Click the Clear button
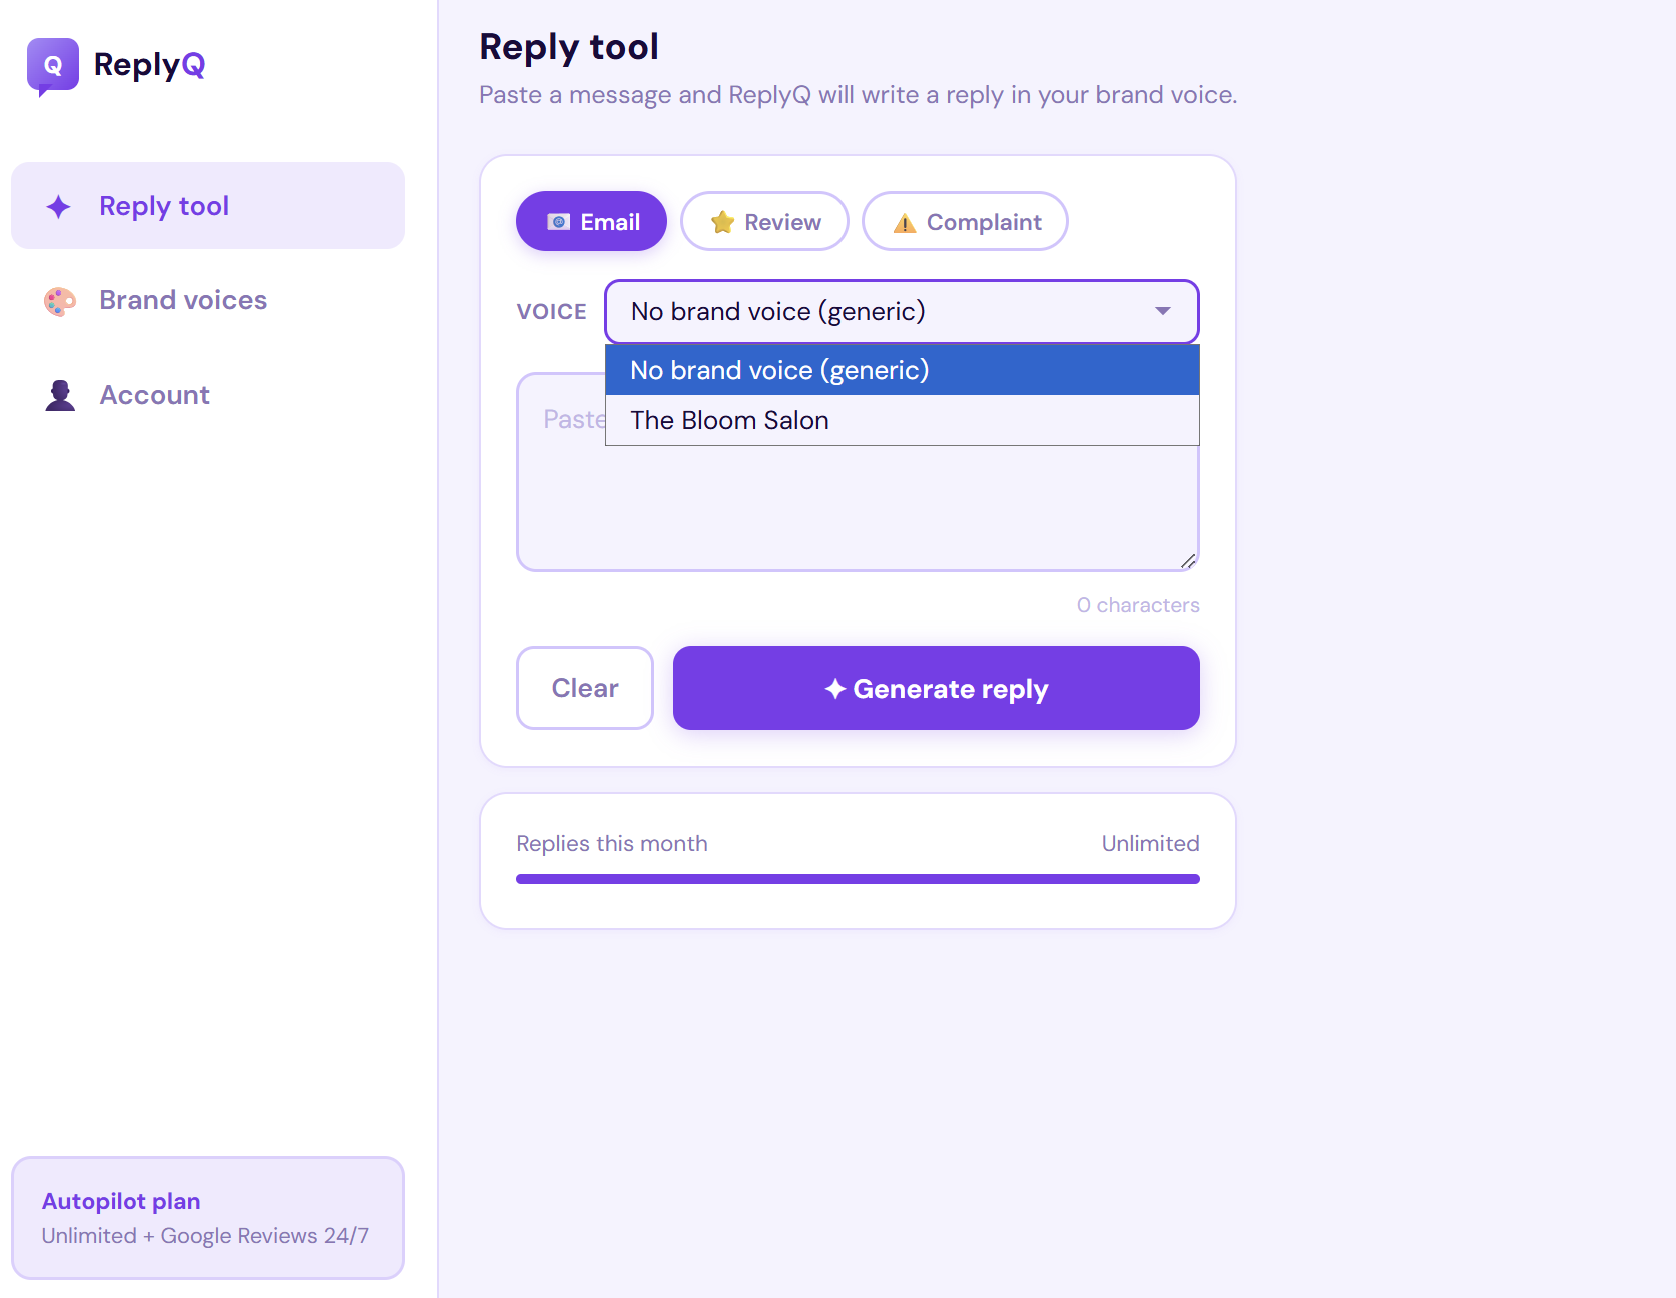Image resolution: width=1676 pixels, height=1298 pixels. (x=584, y=688)
